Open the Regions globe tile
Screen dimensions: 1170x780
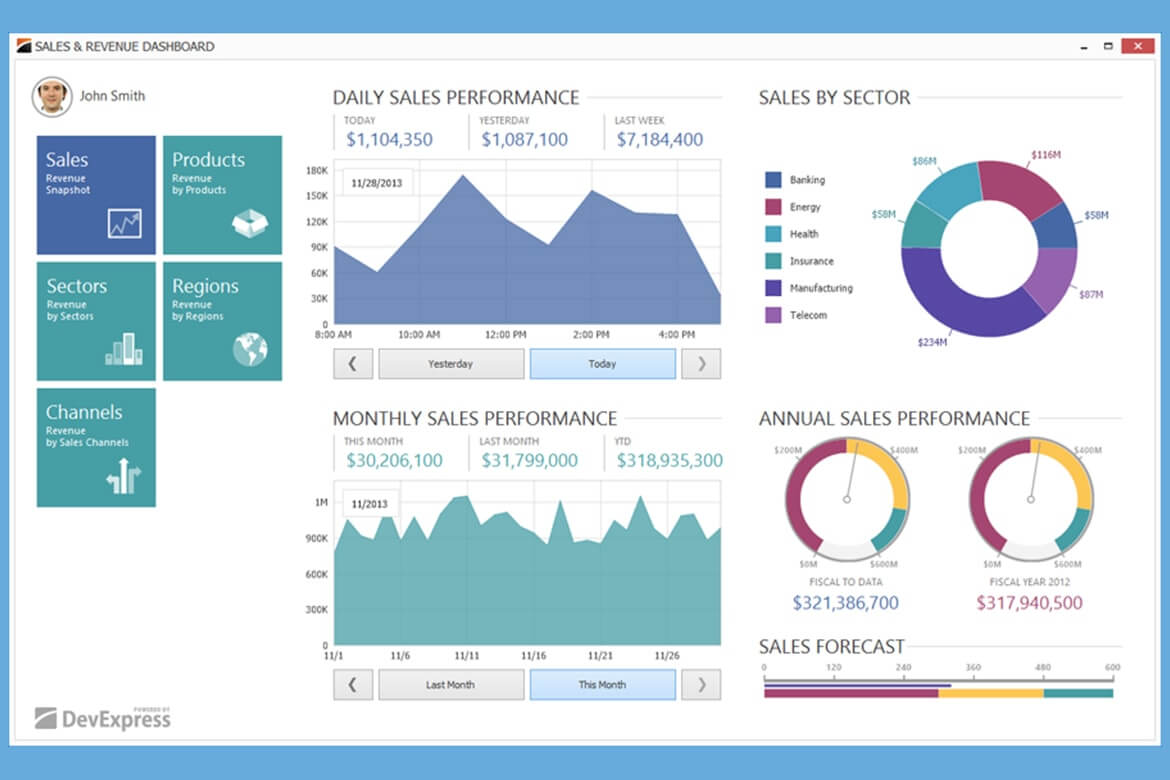[222, 321]
